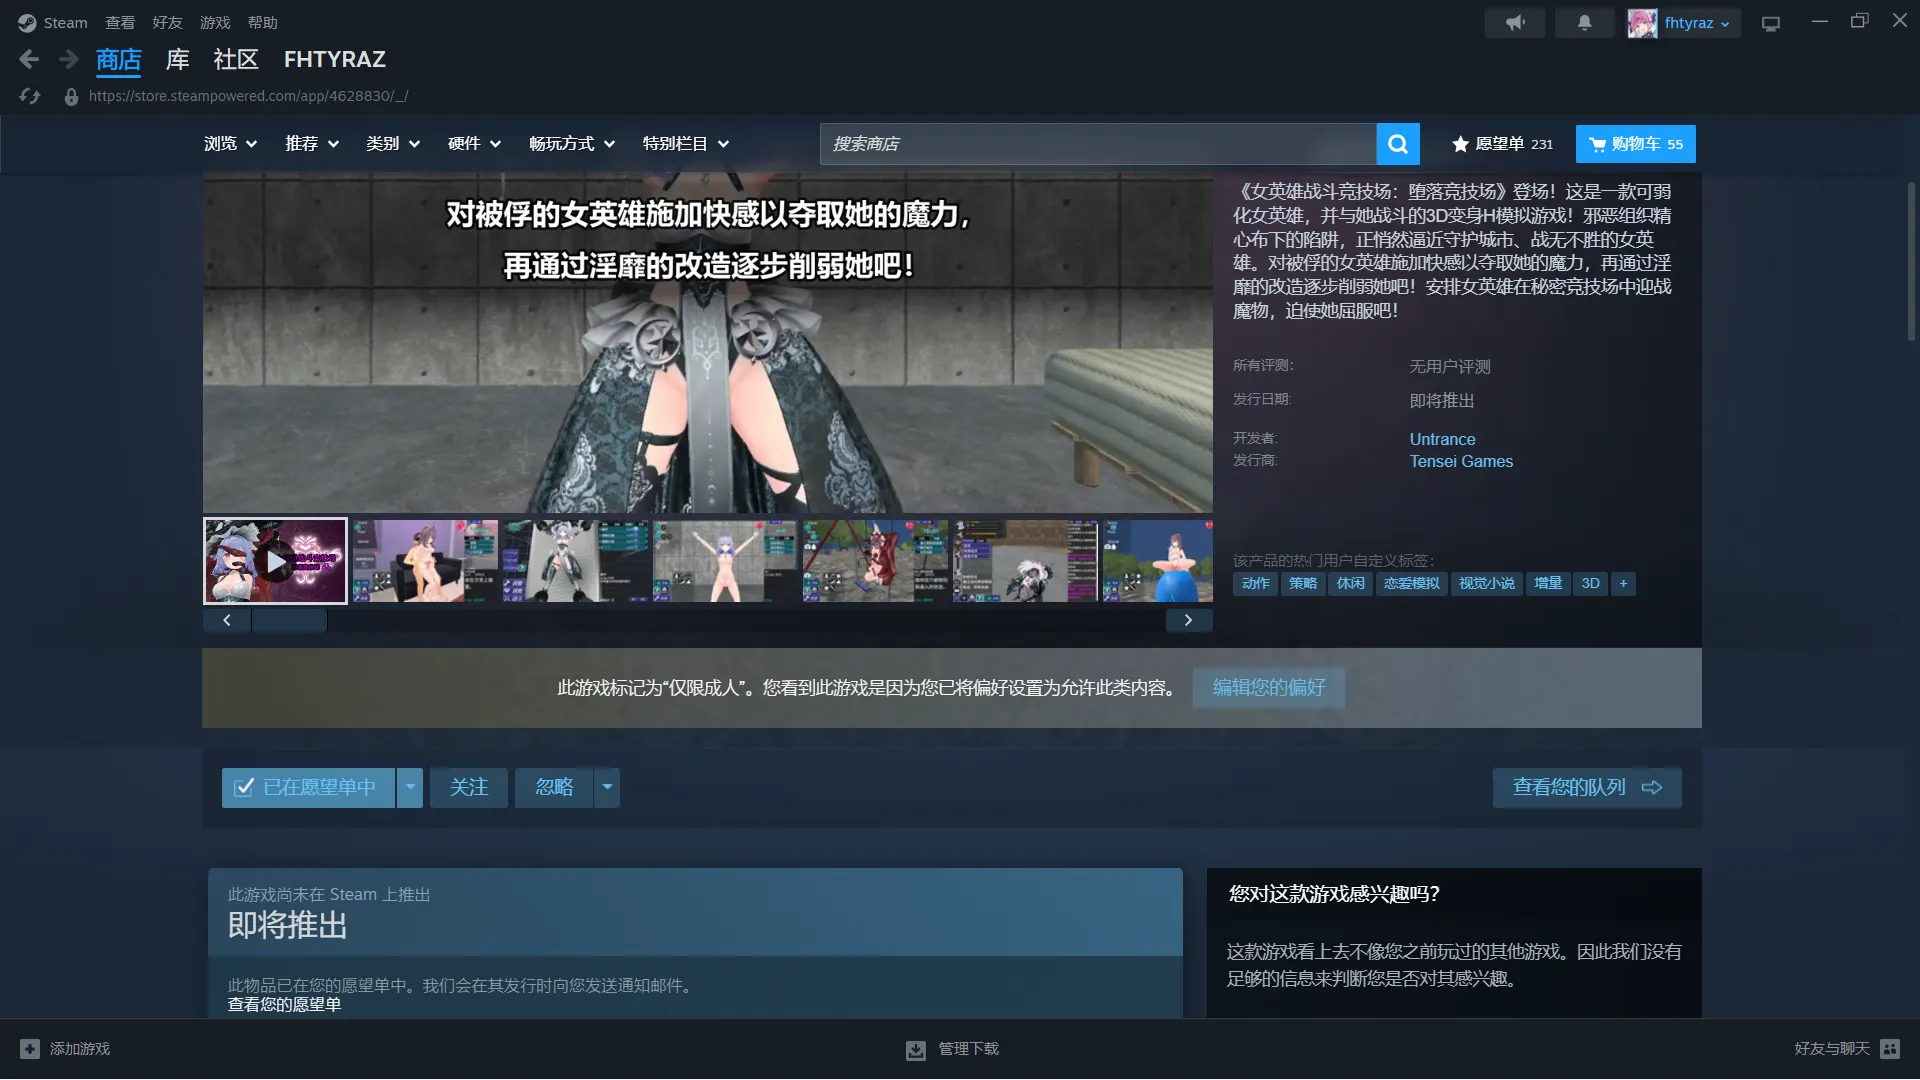This screenshot has height=1080, width=1920.
Task: Open the 管理下载 downloads icon
Action: tap(916, 1050)
